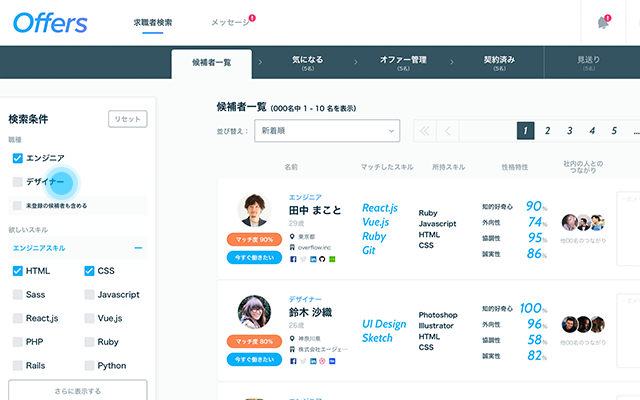Open the 新着順 sort dropdown
Screen dimensions: 640x400
click(326, 131)
